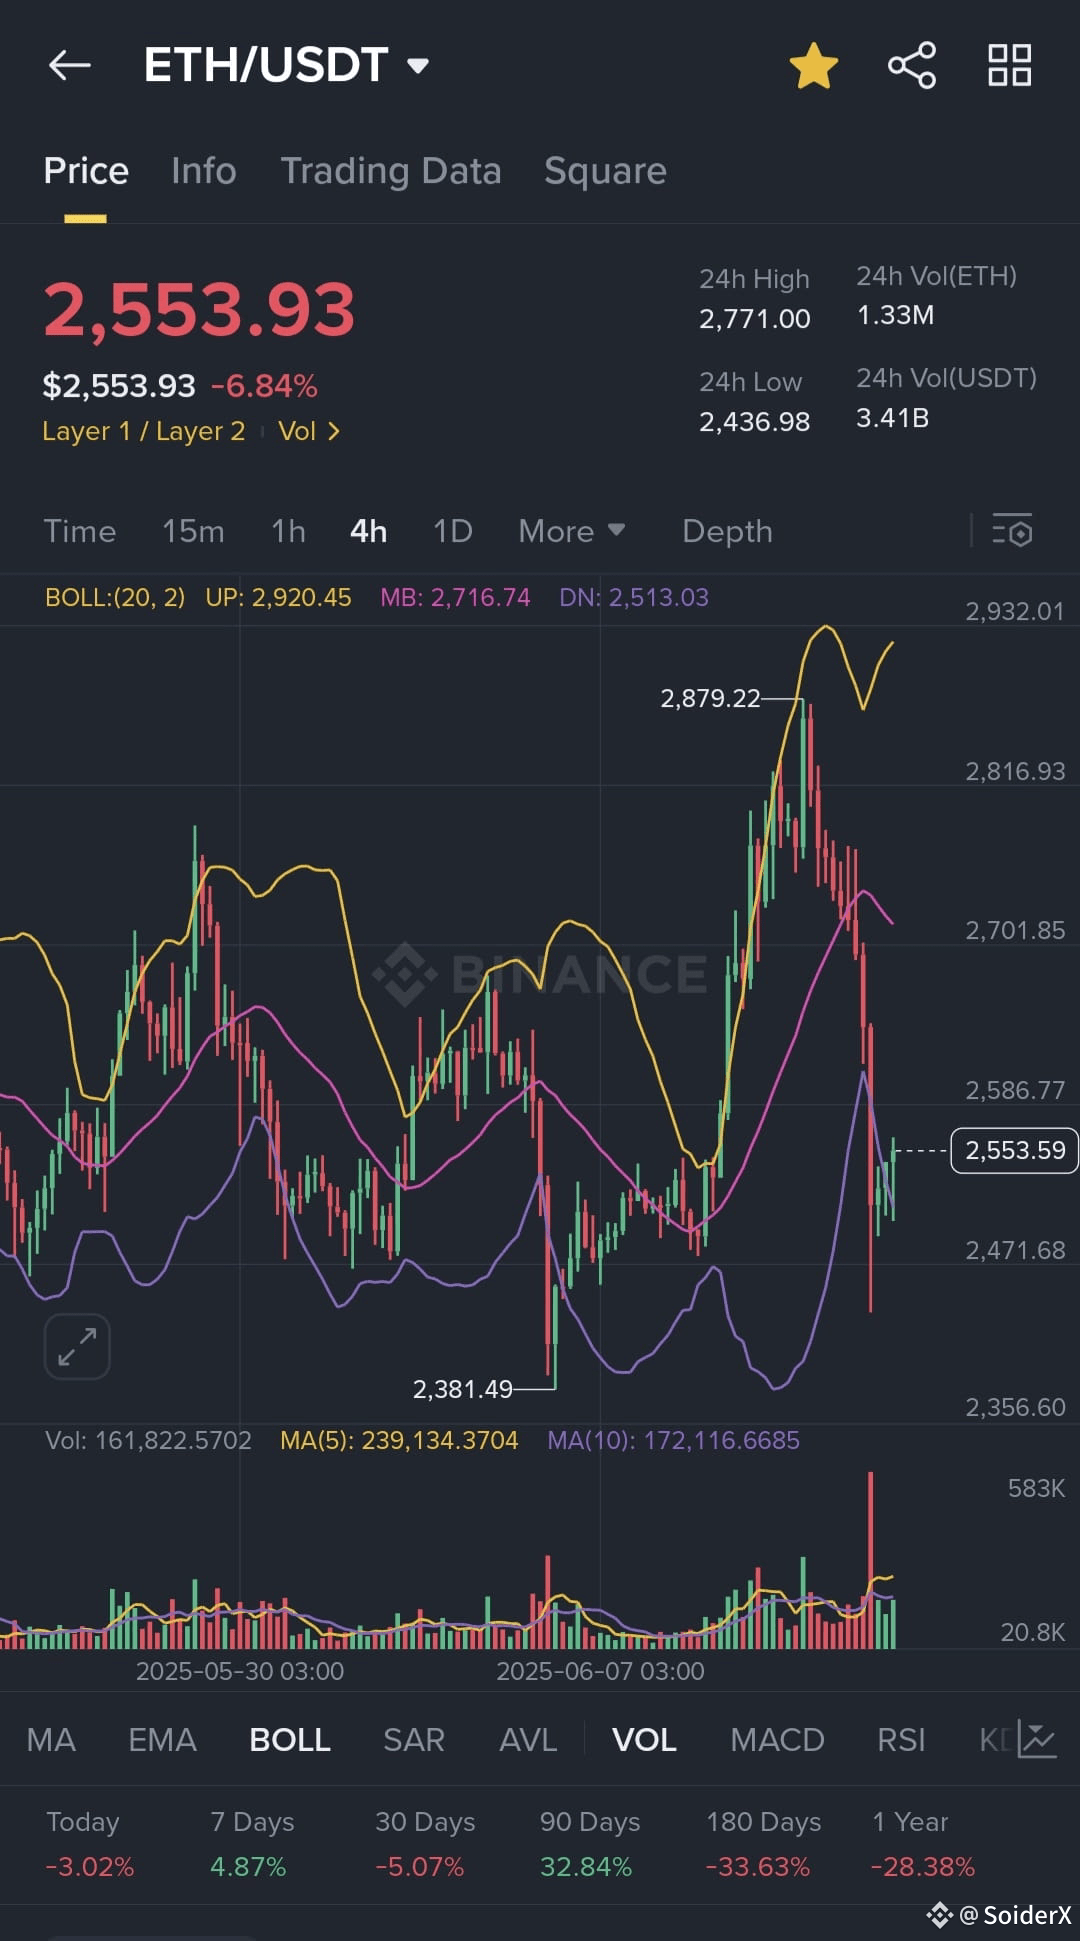Viewport: 1080px width, 1941px height.
Task: Toggle the RSI indicator
Action: click(901, 1740)
